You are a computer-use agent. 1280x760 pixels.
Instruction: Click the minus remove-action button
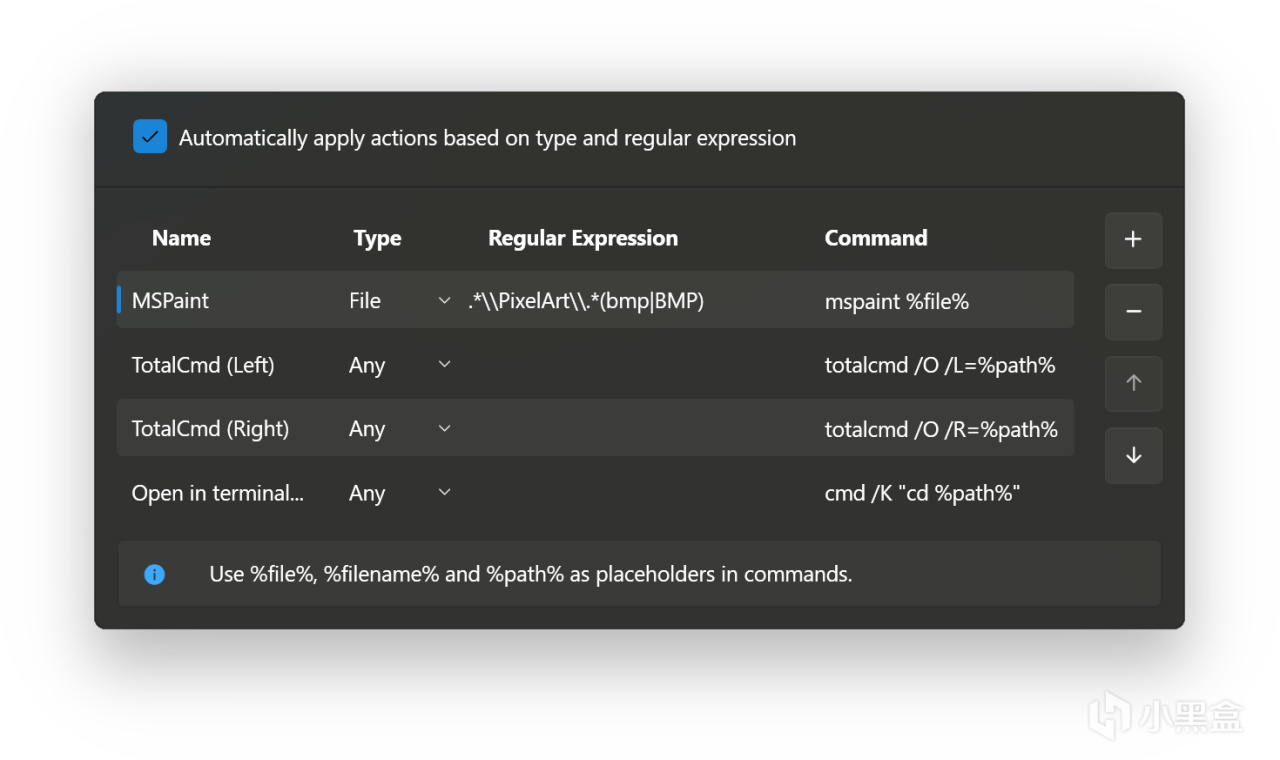(x=1133, y=312)
